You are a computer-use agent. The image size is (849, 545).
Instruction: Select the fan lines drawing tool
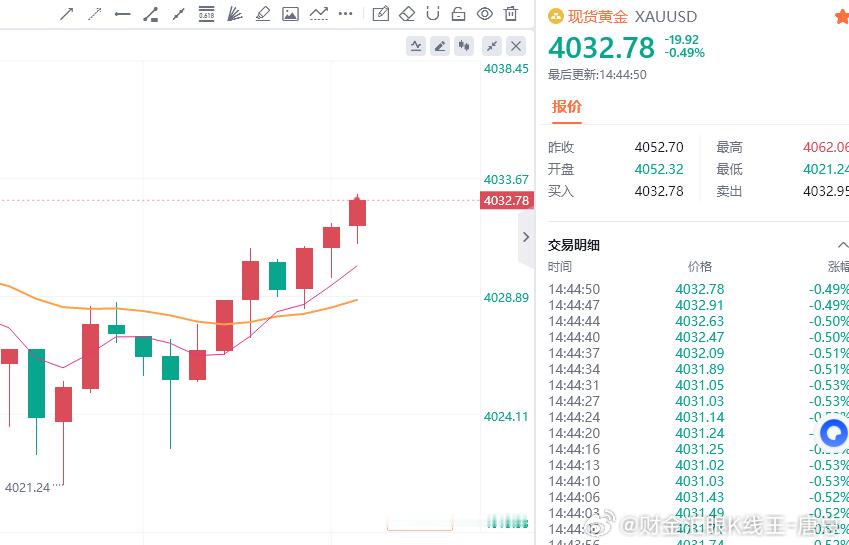pyautogui.click(x=234, y=14)
